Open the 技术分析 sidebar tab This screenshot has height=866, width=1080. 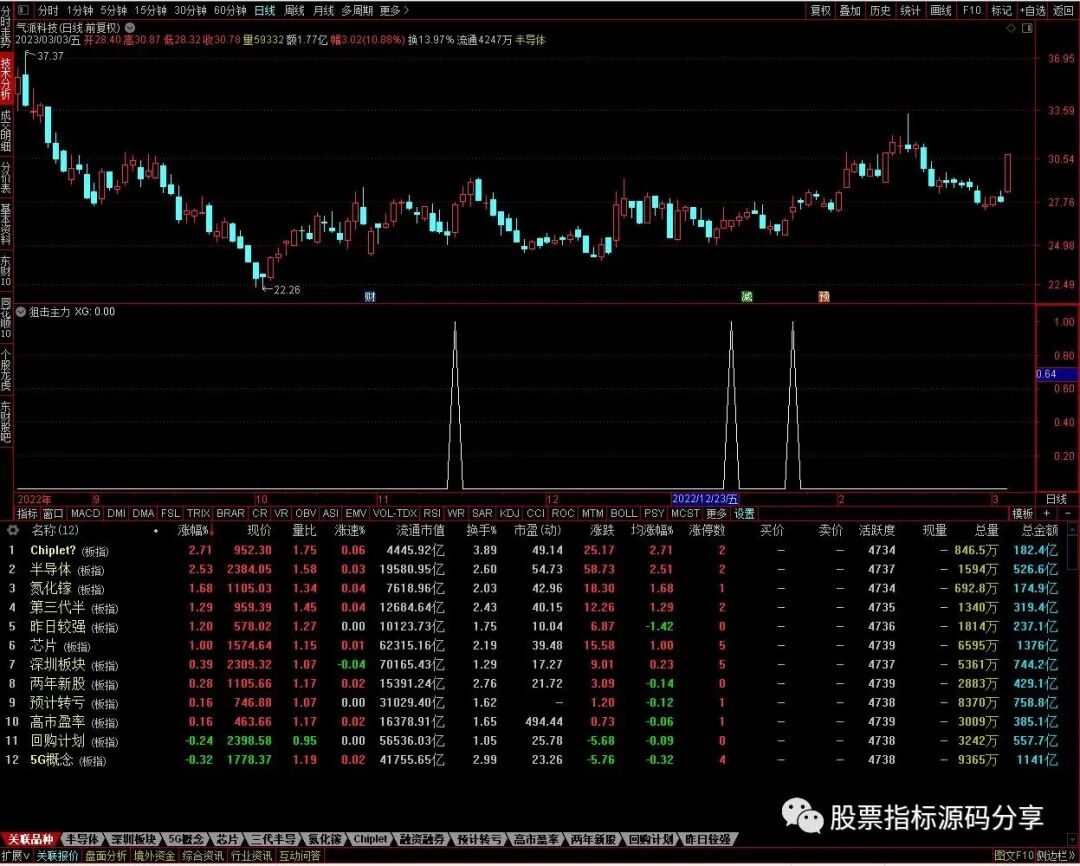[6, 80]
